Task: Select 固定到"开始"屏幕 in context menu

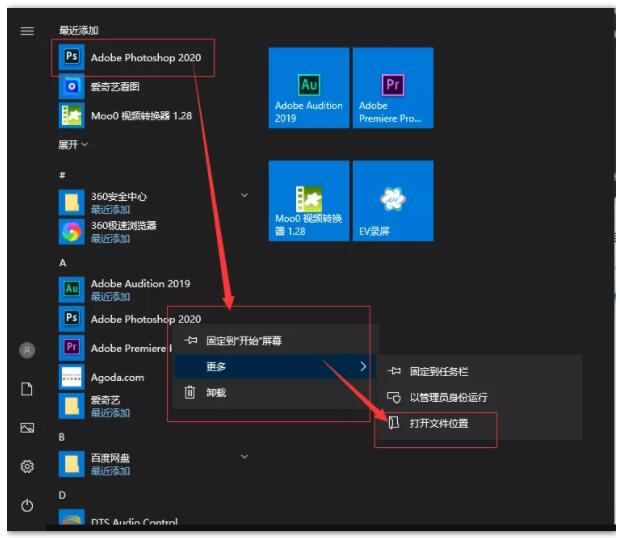Action: [x=244, y=340]
